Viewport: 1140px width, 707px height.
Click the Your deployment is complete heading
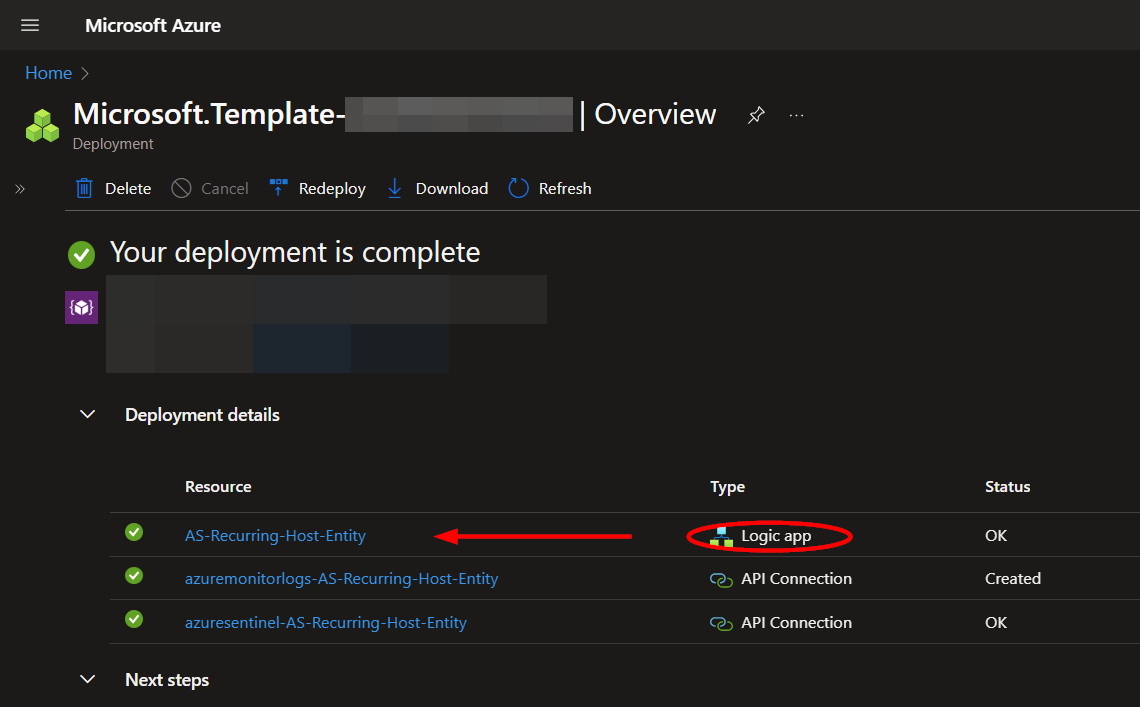click(x=295, y=252)
